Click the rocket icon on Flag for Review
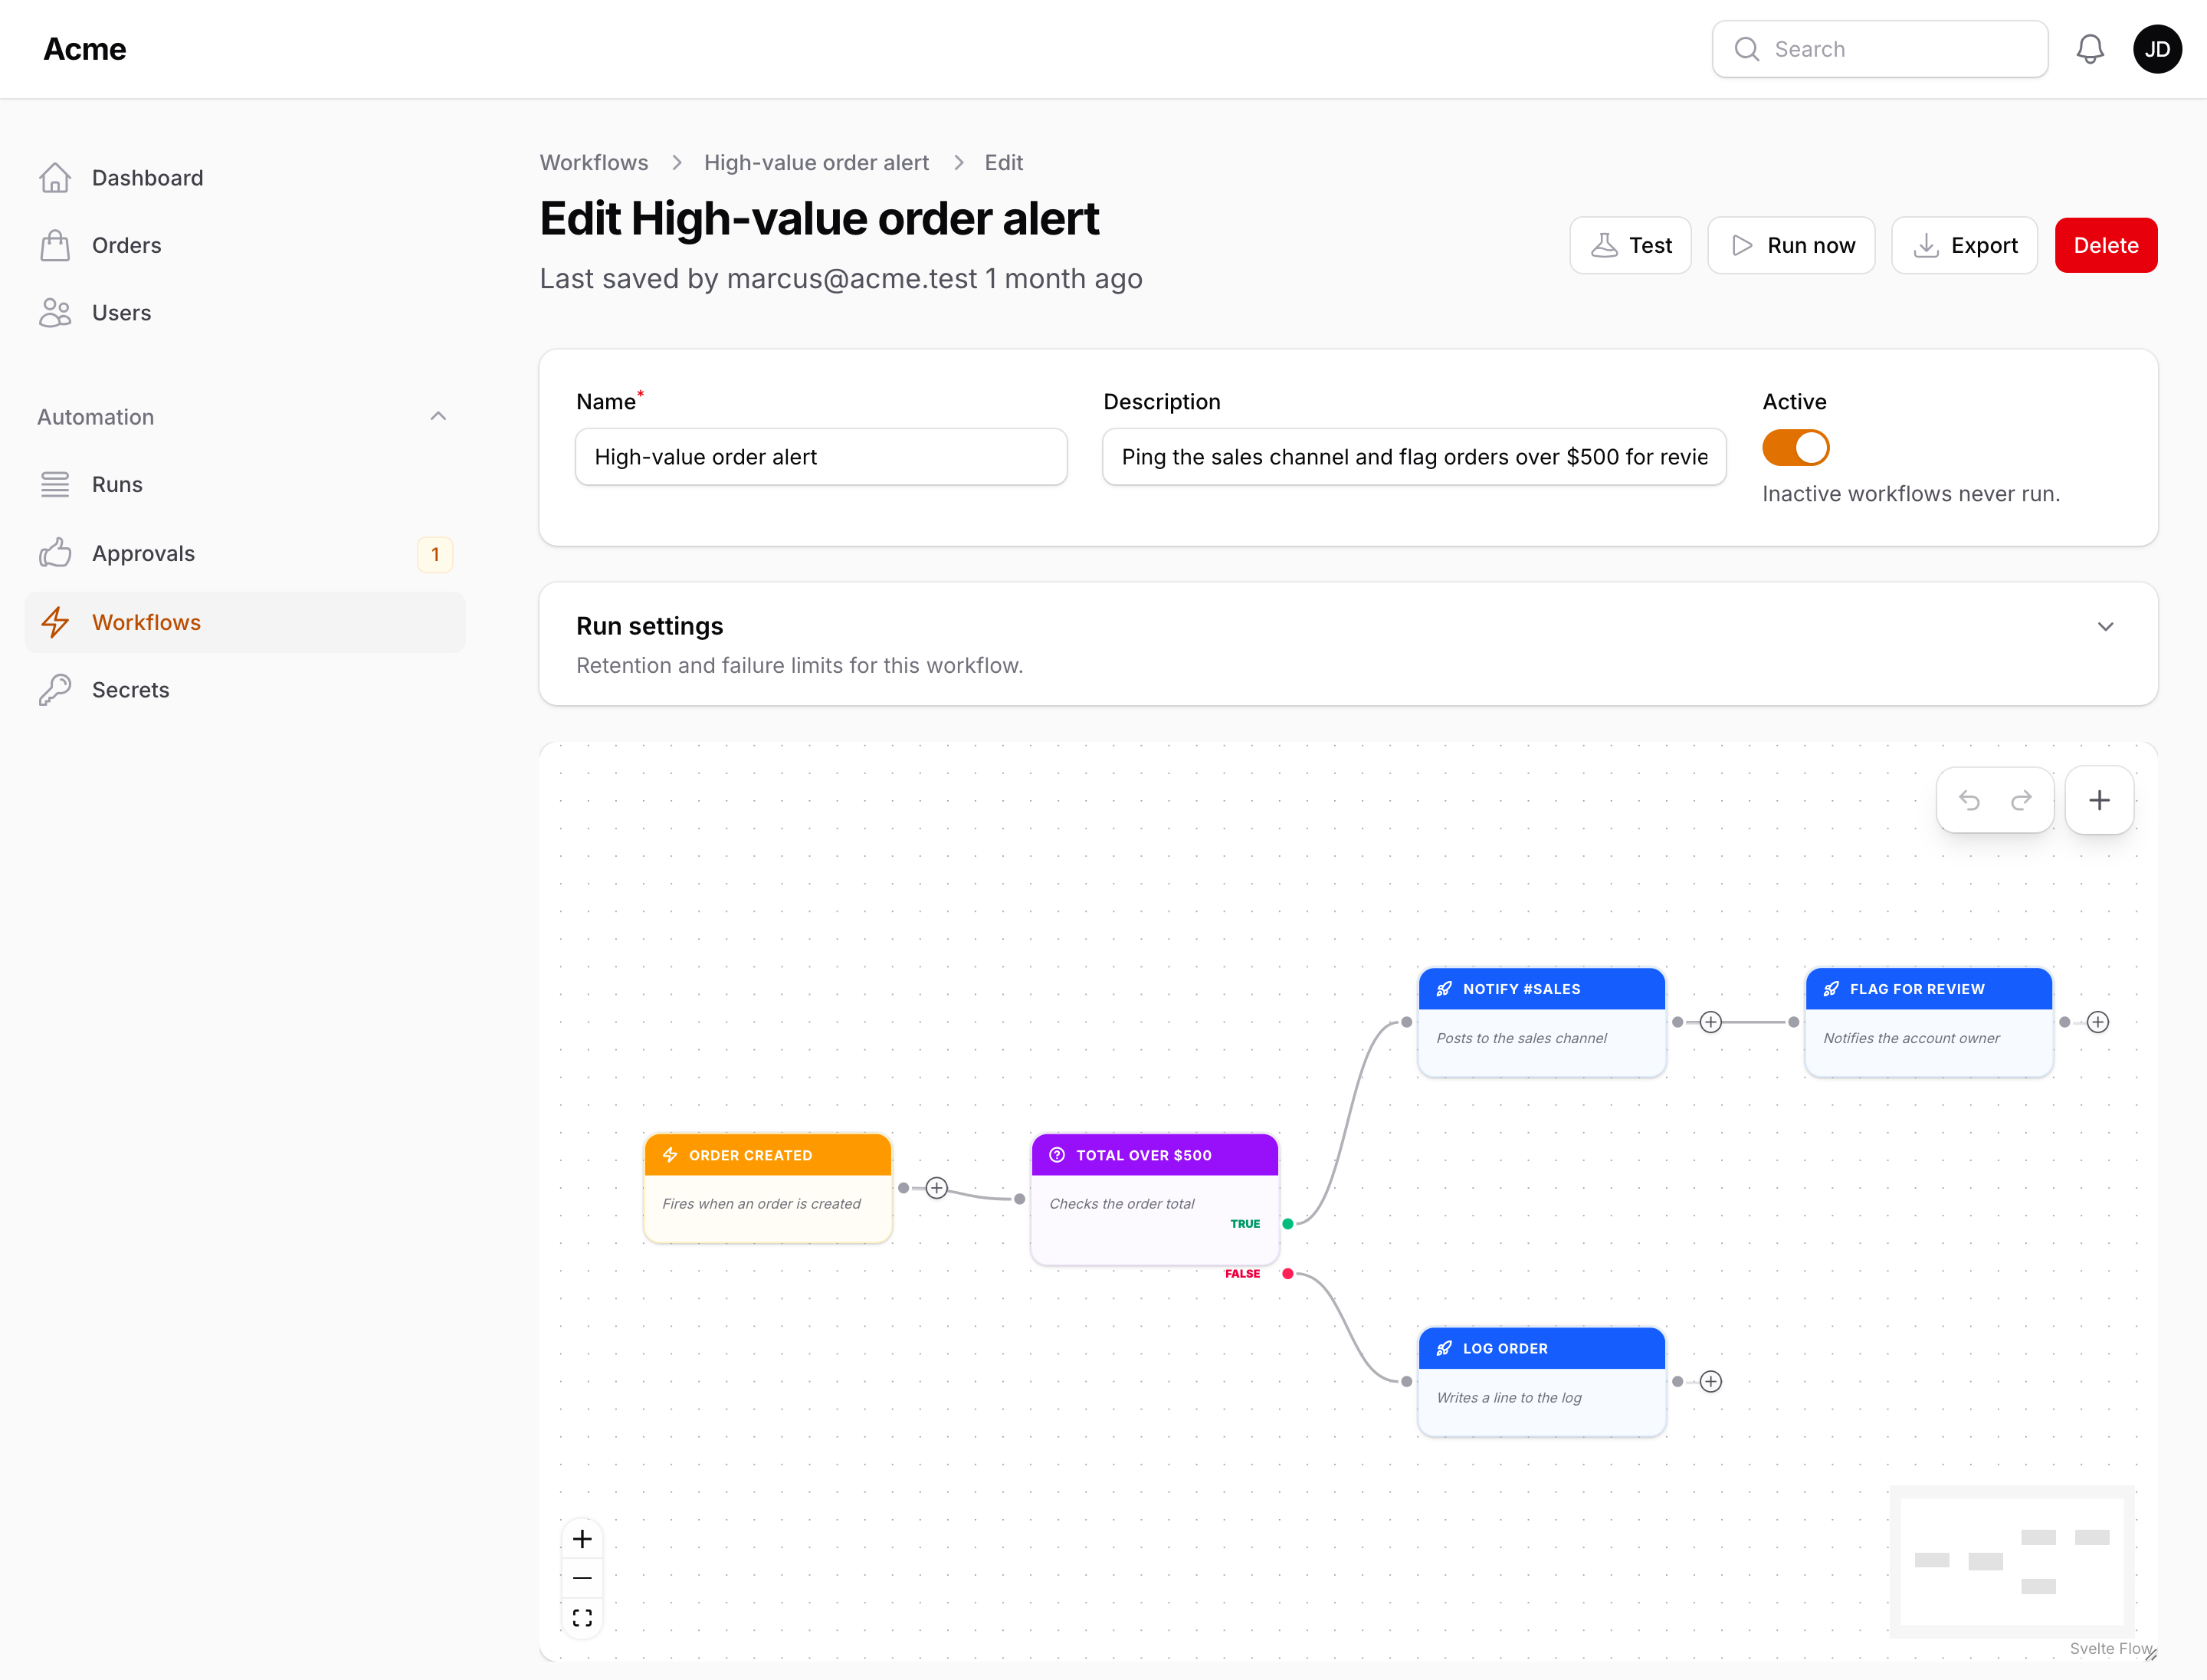 1831,989
